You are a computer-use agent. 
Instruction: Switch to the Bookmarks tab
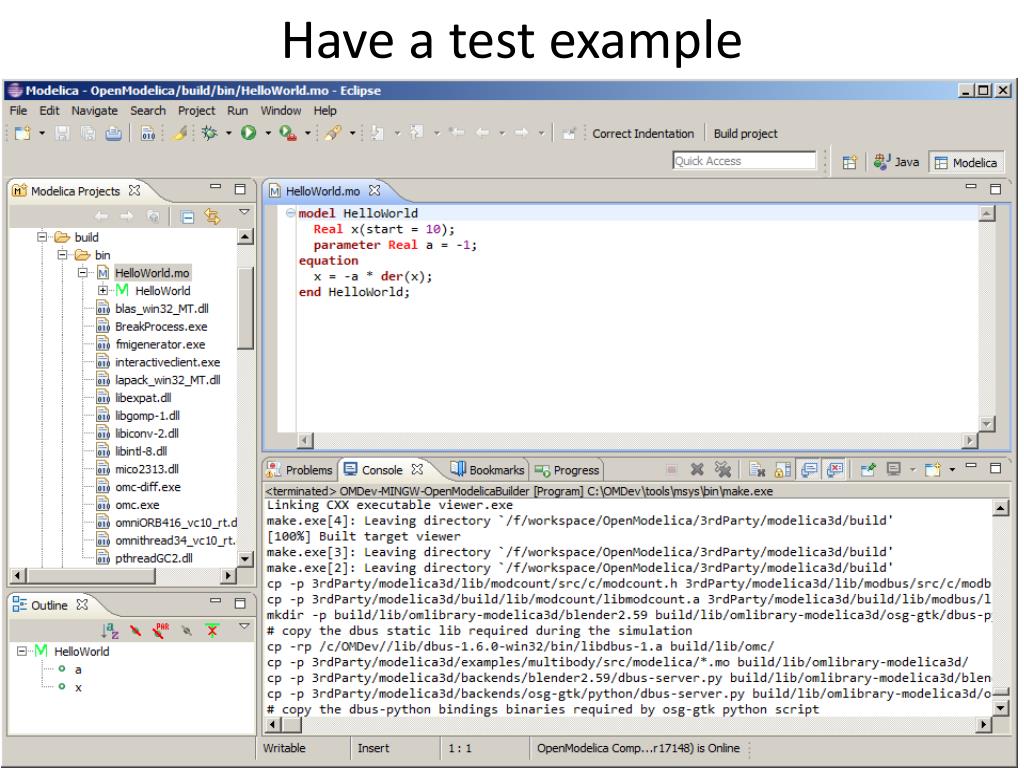487,470
